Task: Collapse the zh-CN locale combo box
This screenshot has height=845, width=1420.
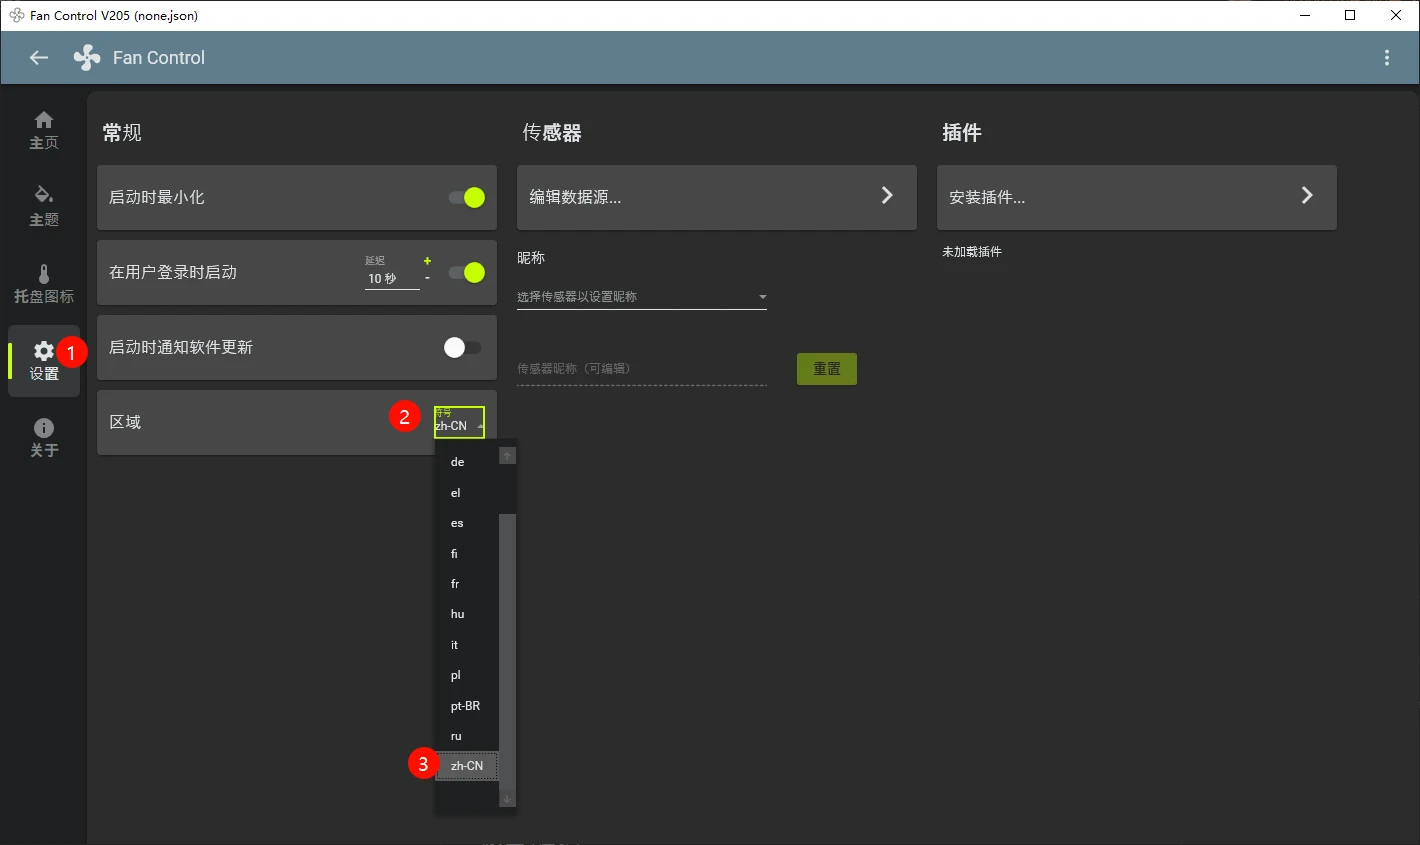Action: point(459,422)
